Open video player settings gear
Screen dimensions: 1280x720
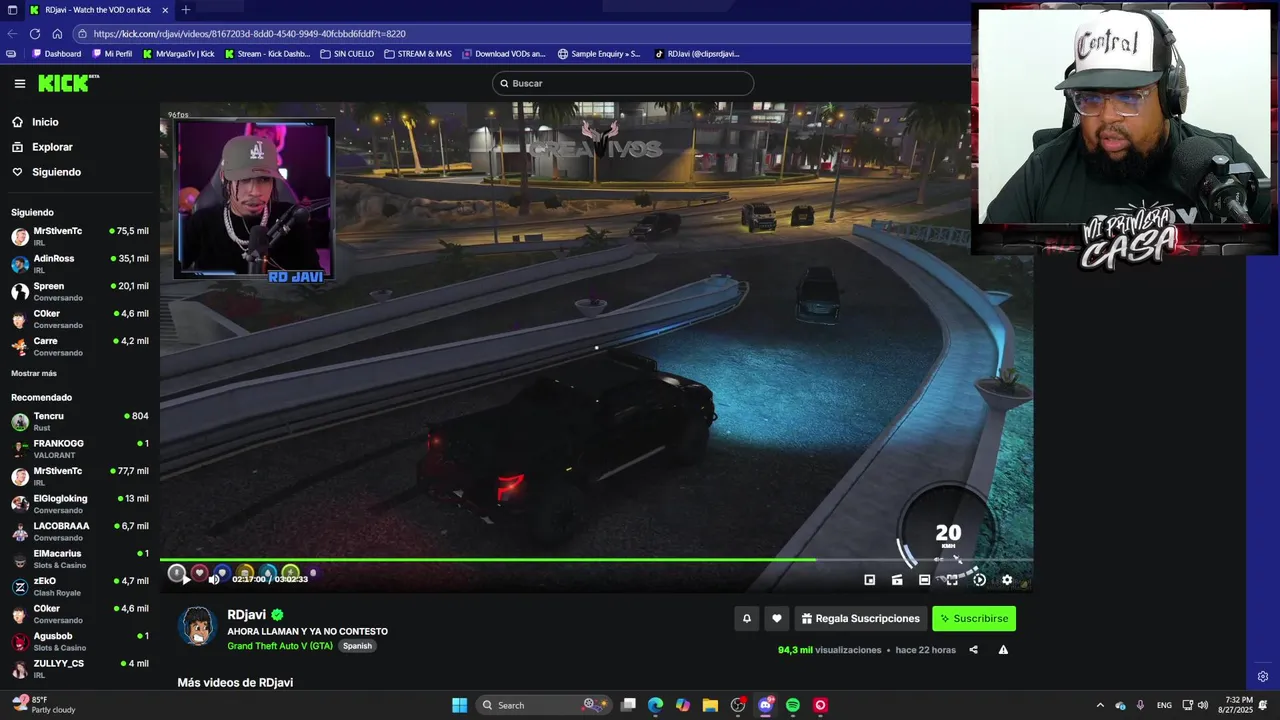[1007, 579]
